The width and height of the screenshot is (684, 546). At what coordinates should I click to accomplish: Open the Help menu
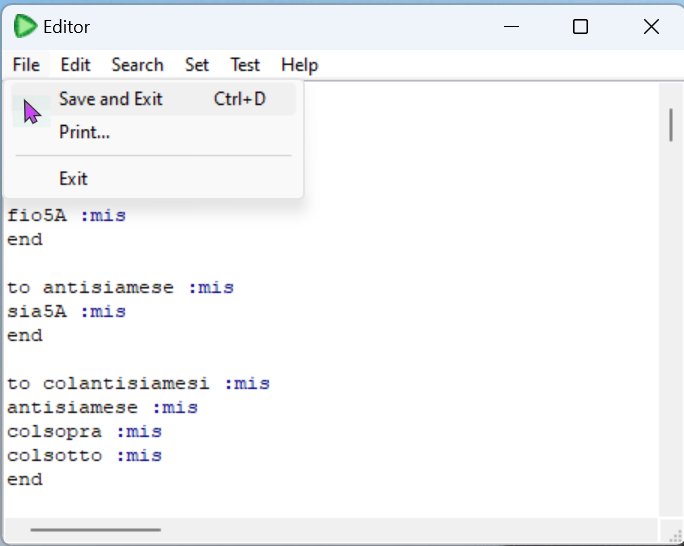point(299,65)
